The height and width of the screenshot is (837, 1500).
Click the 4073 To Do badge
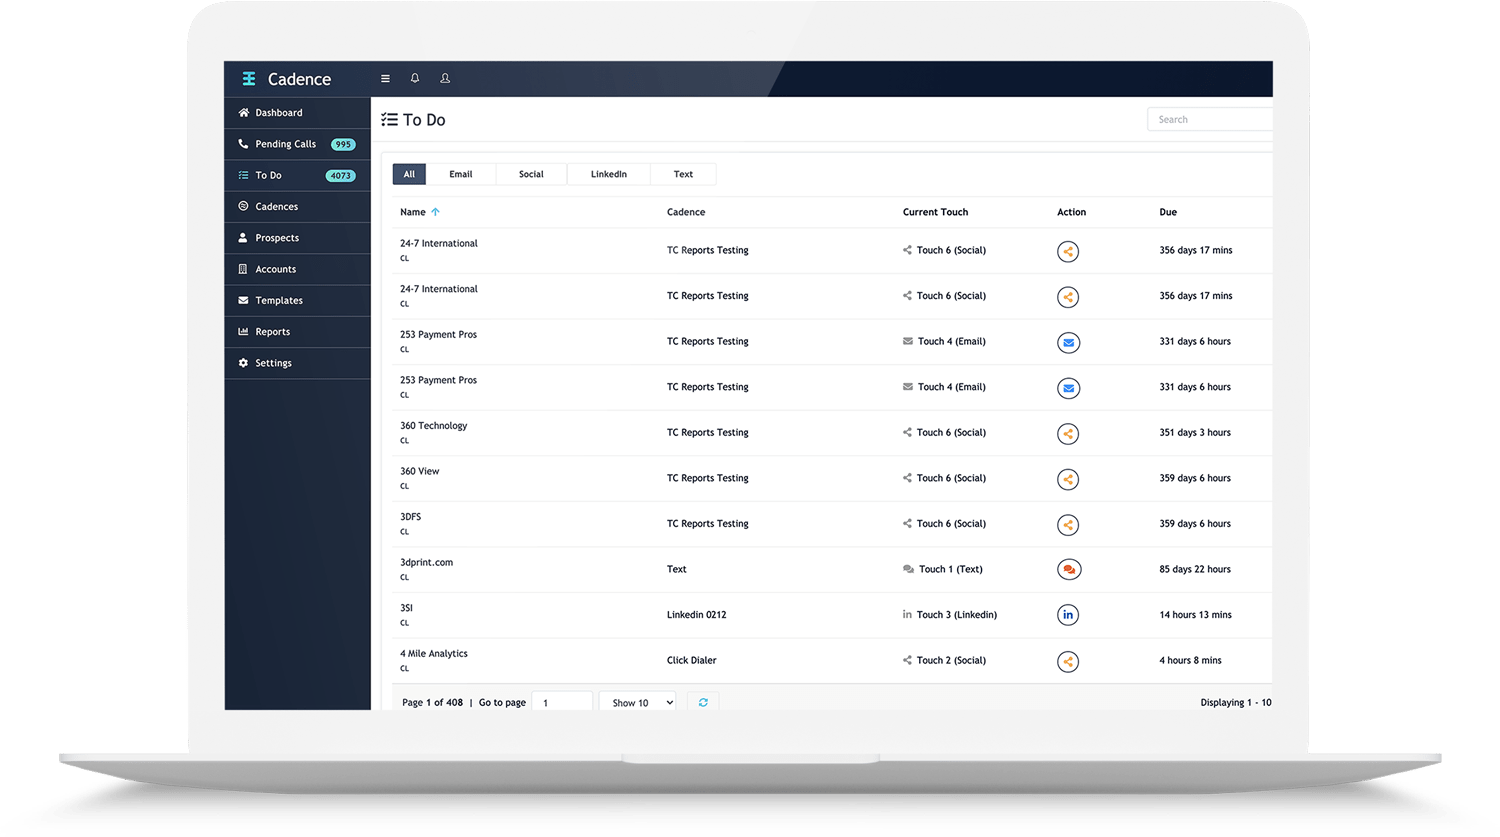click(x=341, y=176)
